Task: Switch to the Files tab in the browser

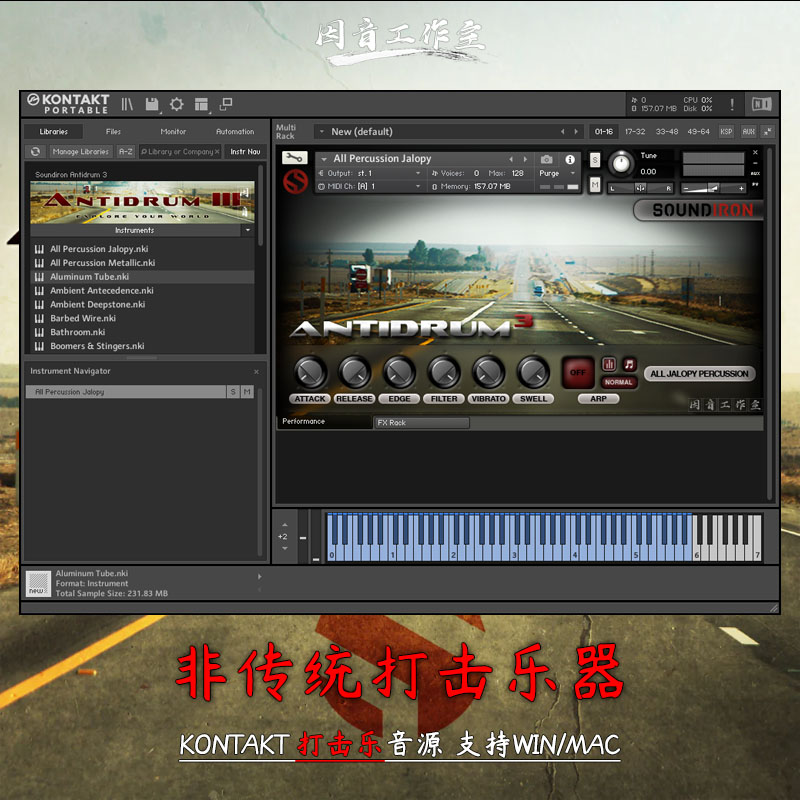Action: (113, 131)
